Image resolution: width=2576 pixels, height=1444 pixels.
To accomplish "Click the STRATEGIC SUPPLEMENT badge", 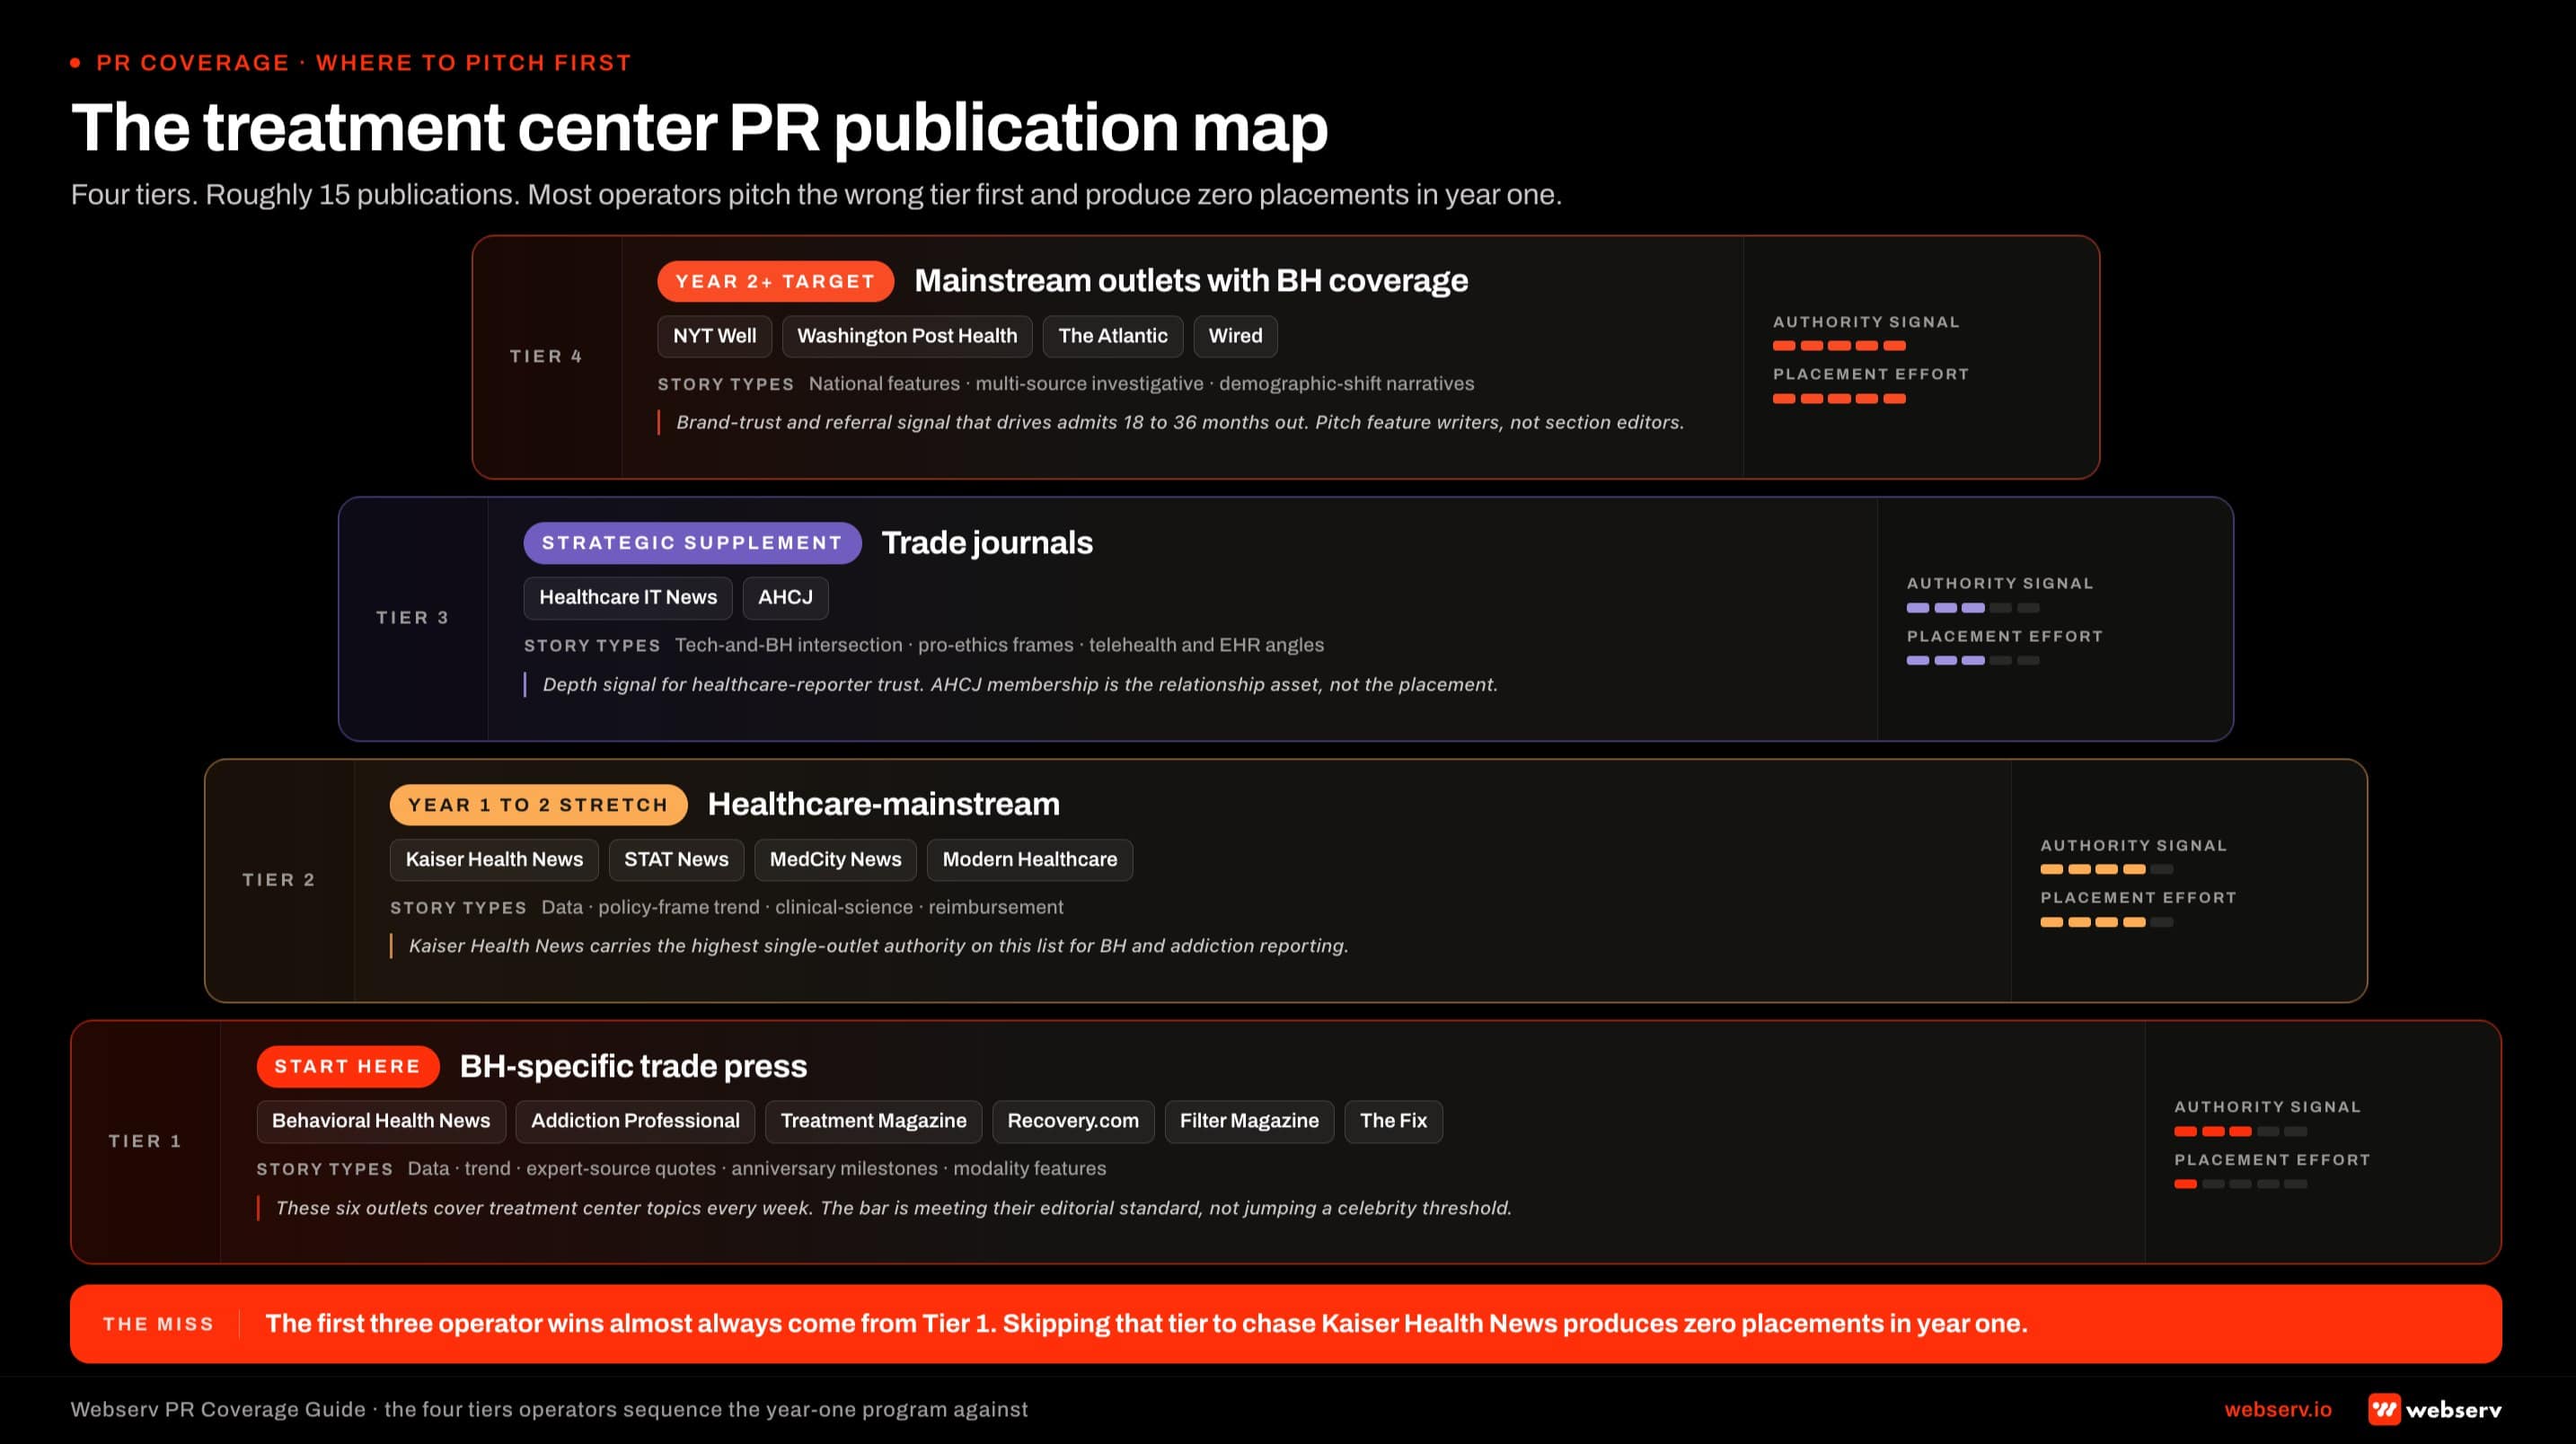I will pos(692,542).
